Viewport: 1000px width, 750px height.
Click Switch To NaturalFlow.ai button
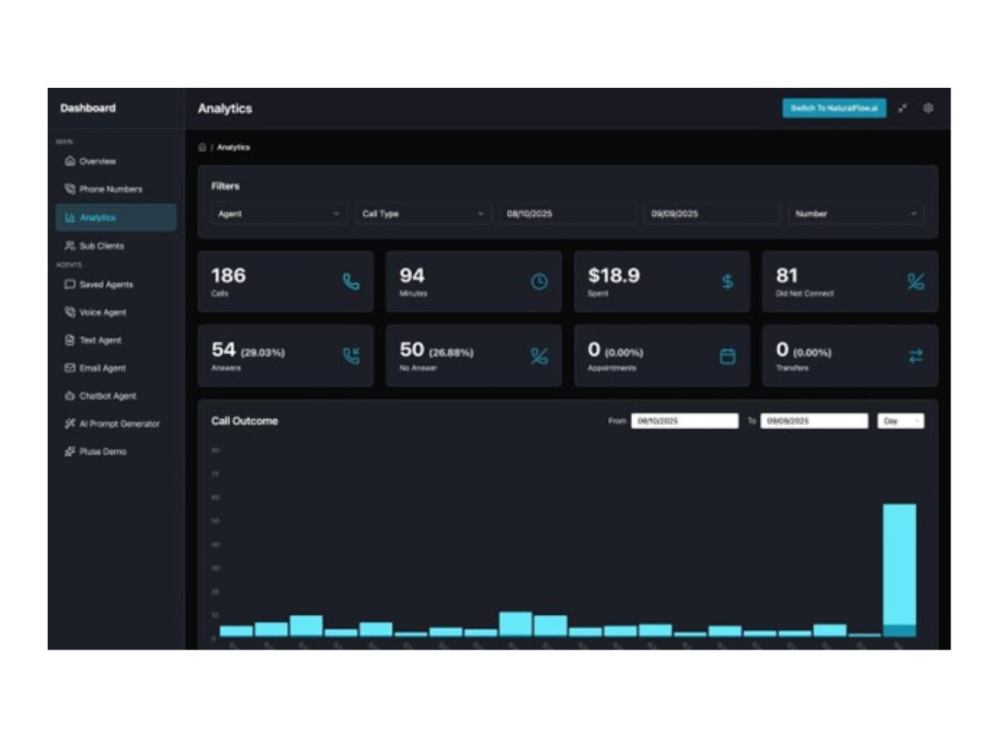tap(834, 108)
